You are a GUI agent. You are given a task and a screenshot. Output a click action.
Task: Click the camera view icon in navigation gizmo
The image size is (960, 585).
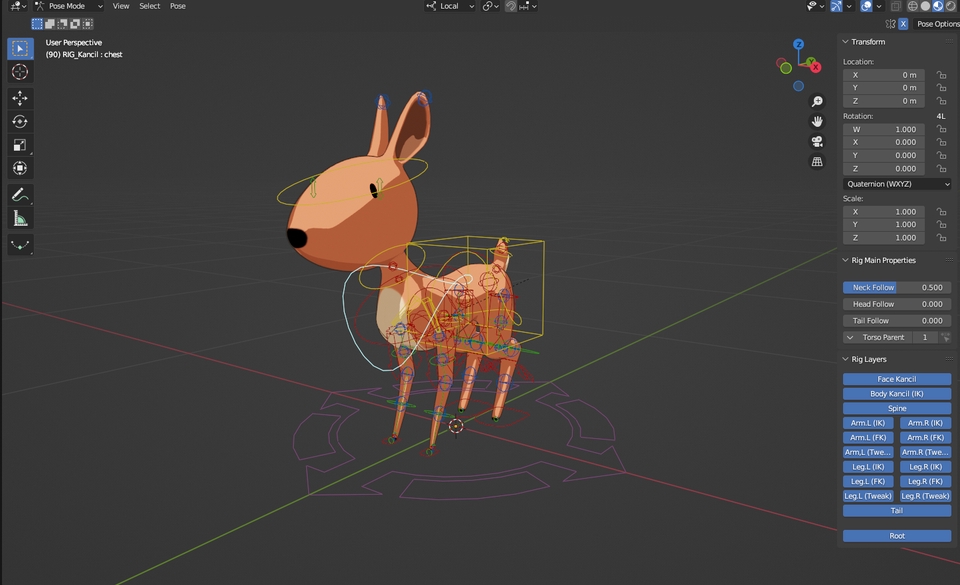pos(817,141)
